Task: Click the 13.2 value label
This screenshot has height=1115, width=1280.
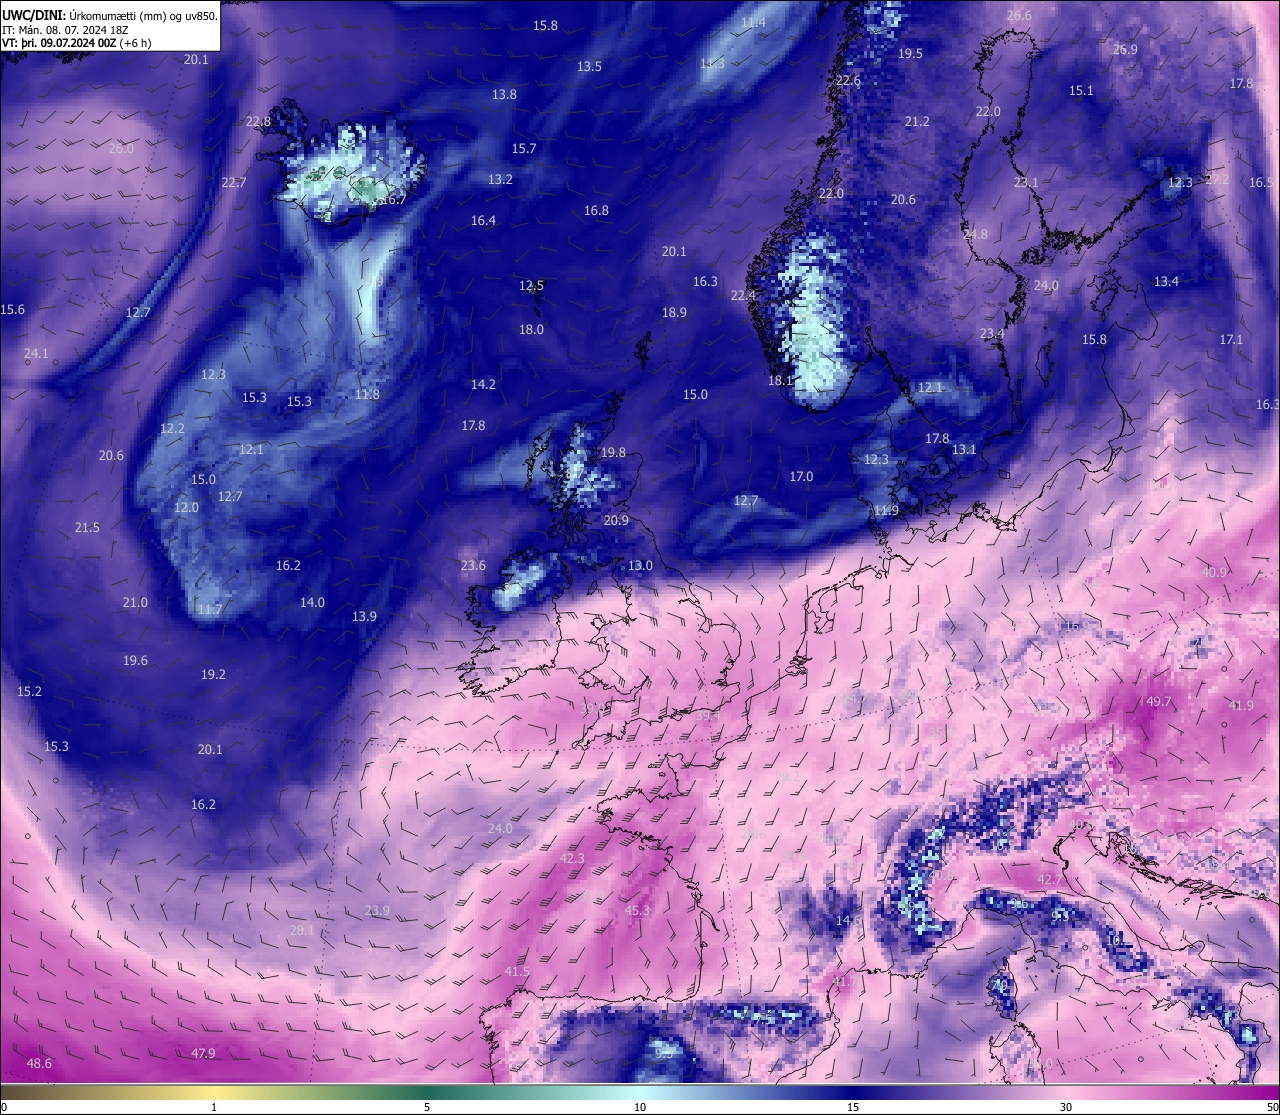Action: [x=500, y=180]
